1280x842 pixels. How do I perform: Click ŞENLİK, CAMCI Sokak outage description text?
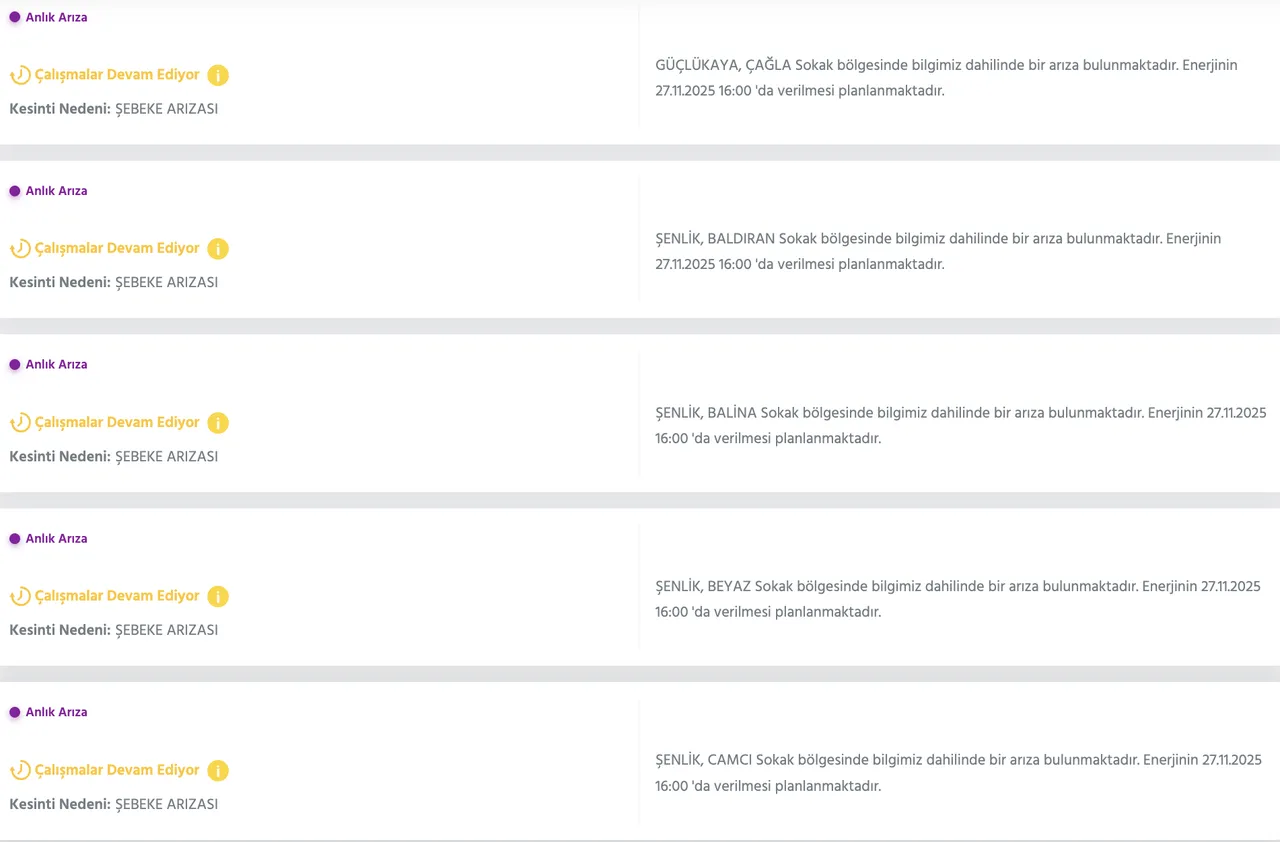pos(958,772)
